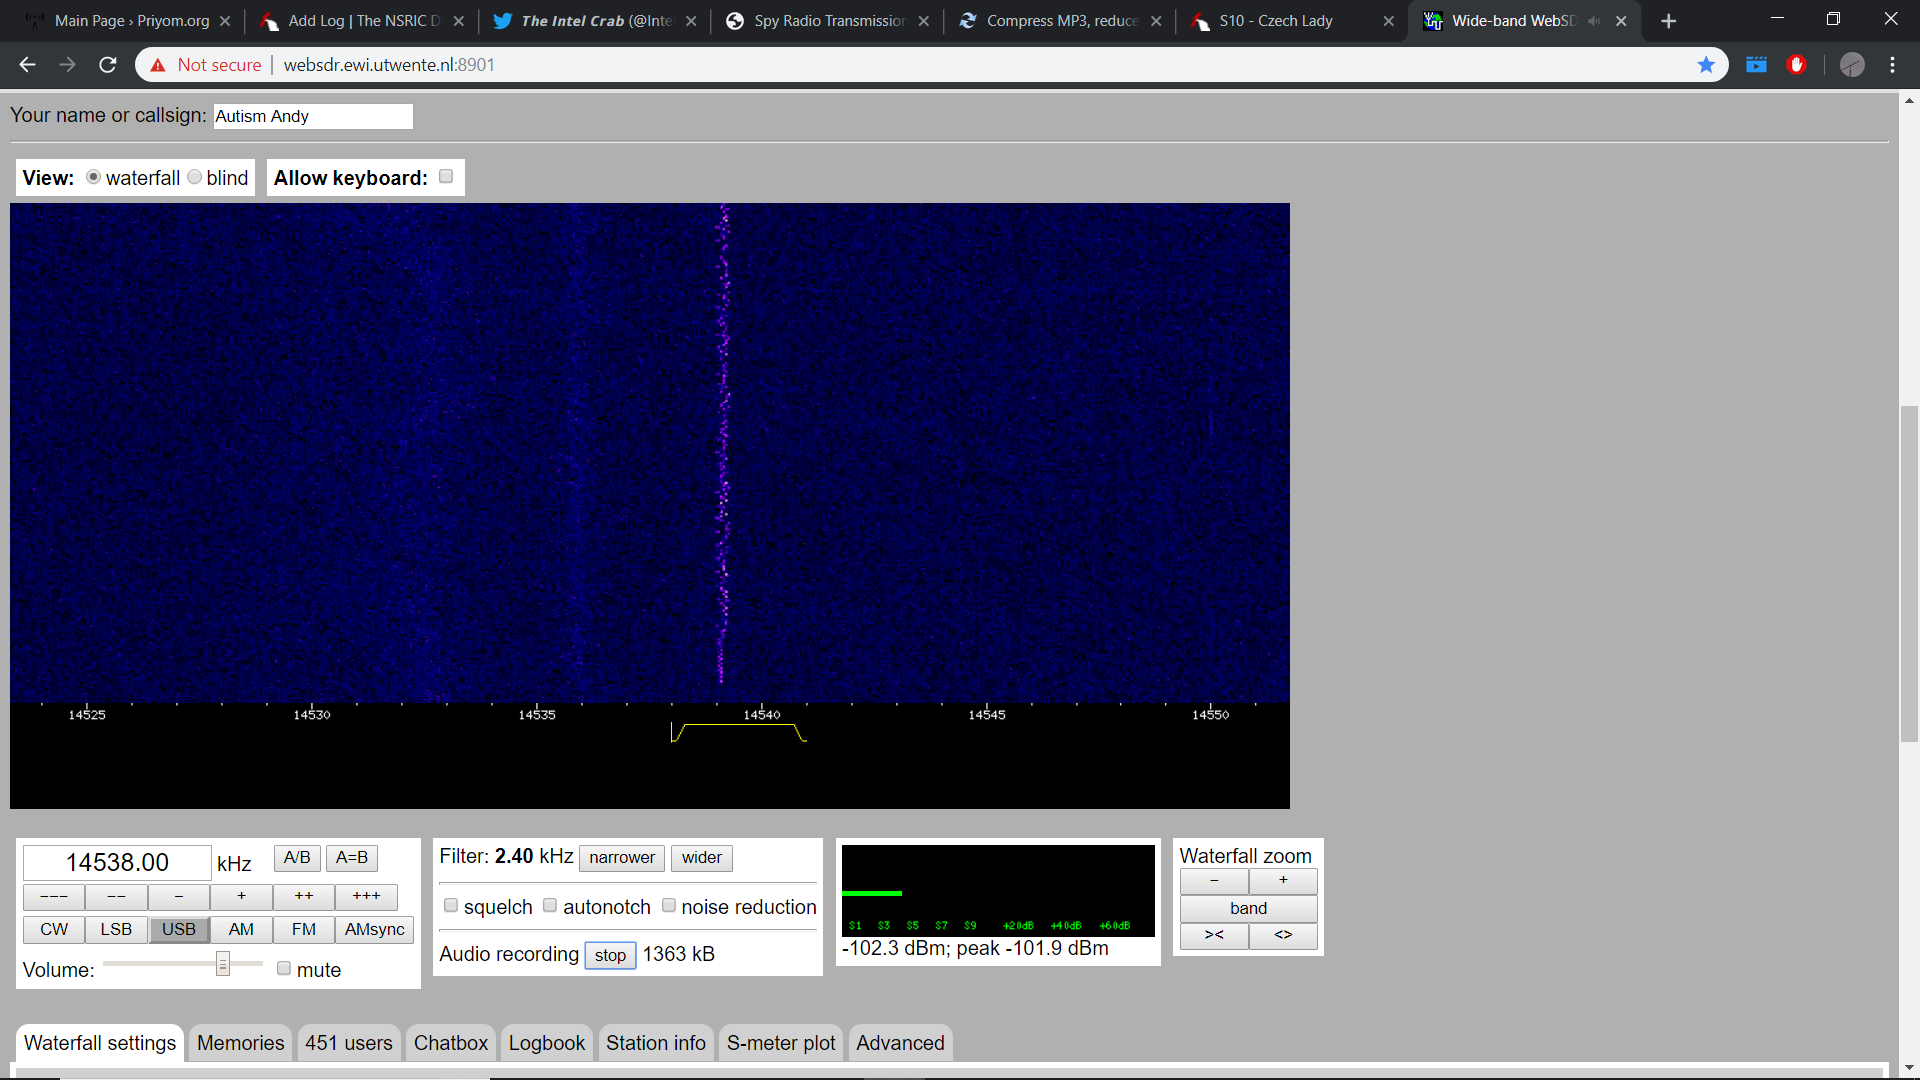
Task: Click the browser reload icon
Action: pos(108,65)
